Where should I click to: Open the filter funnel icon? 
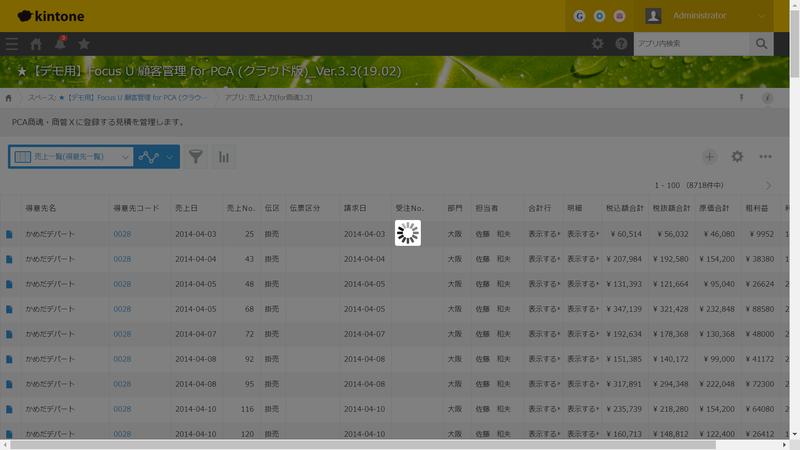pos(195,157)
